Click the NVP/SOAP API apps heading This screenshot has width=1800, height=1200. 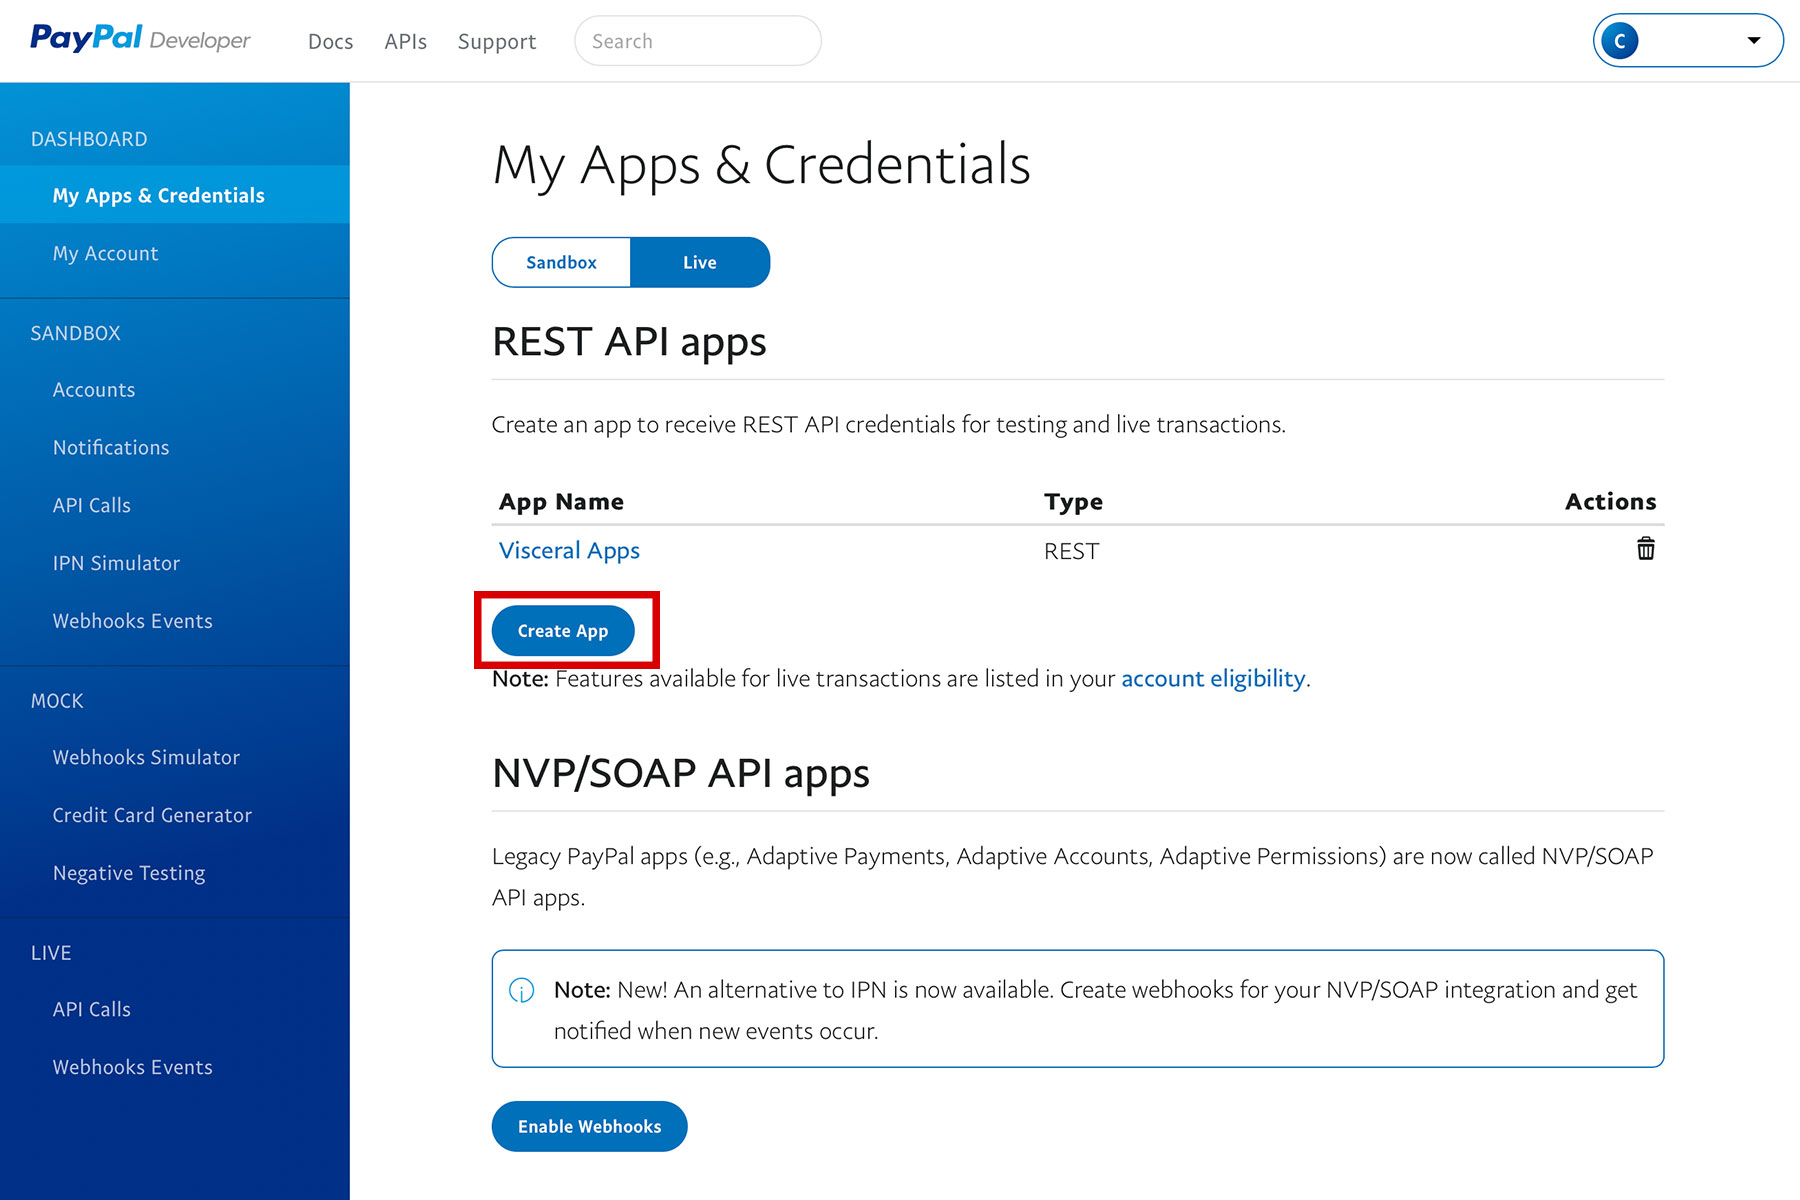click(x=681, y=774)
